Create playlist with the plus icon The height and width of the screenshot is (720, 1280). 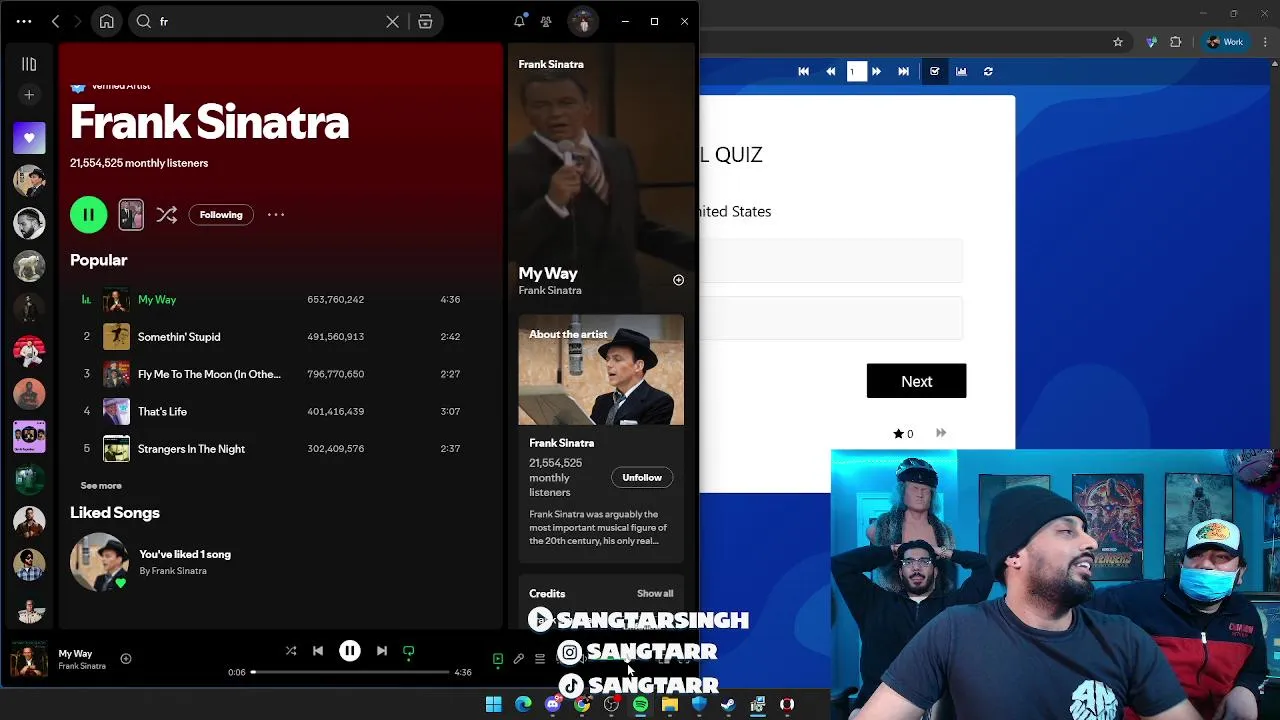(29, 95)
